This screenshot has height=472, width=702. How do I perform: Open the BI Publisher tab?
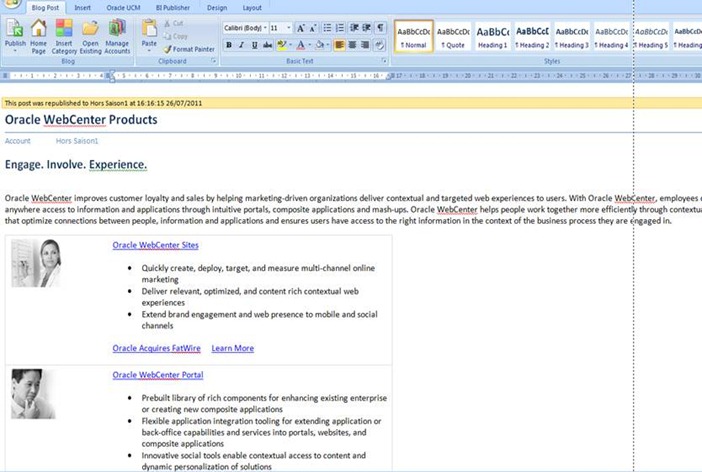(x=173, y=8)
